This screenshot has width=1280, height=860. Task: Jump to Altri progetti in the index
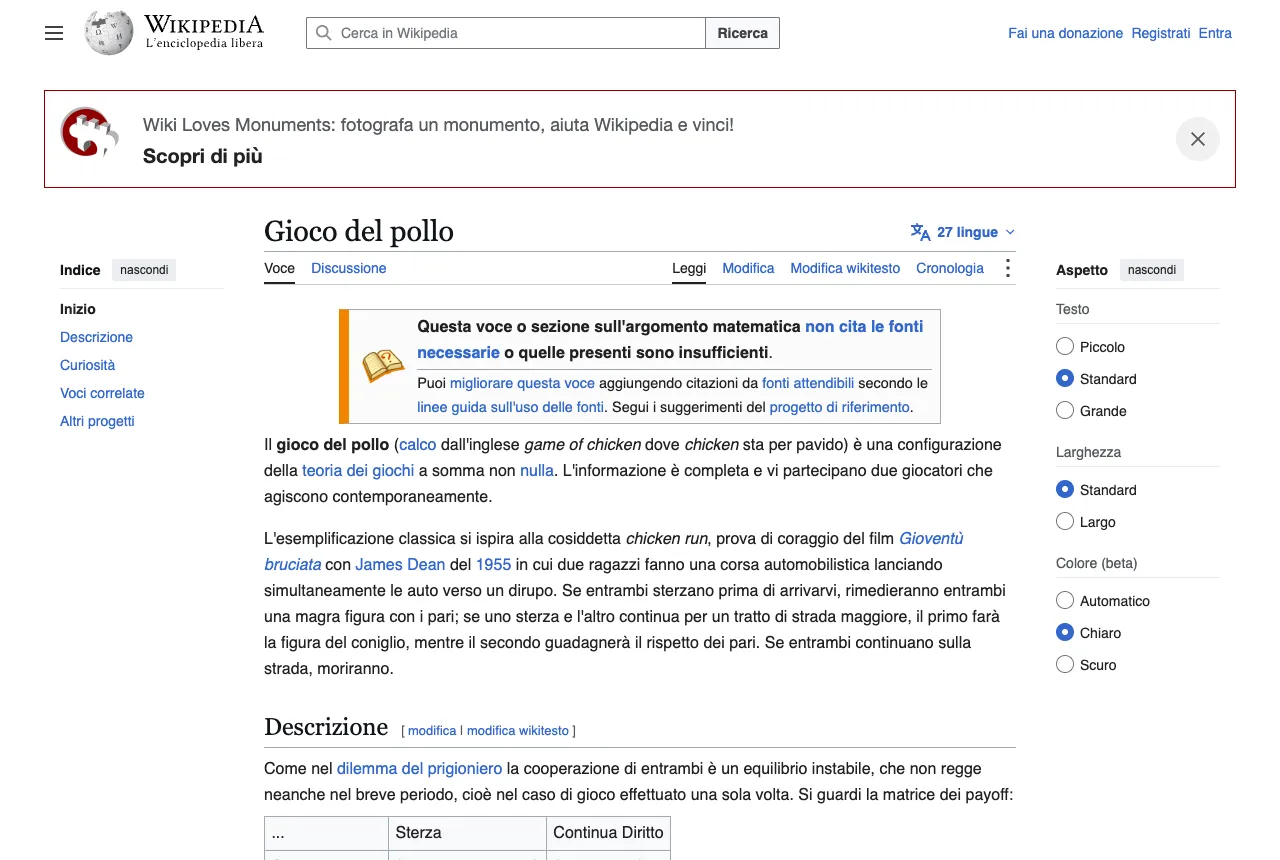[x=97, y=421]
